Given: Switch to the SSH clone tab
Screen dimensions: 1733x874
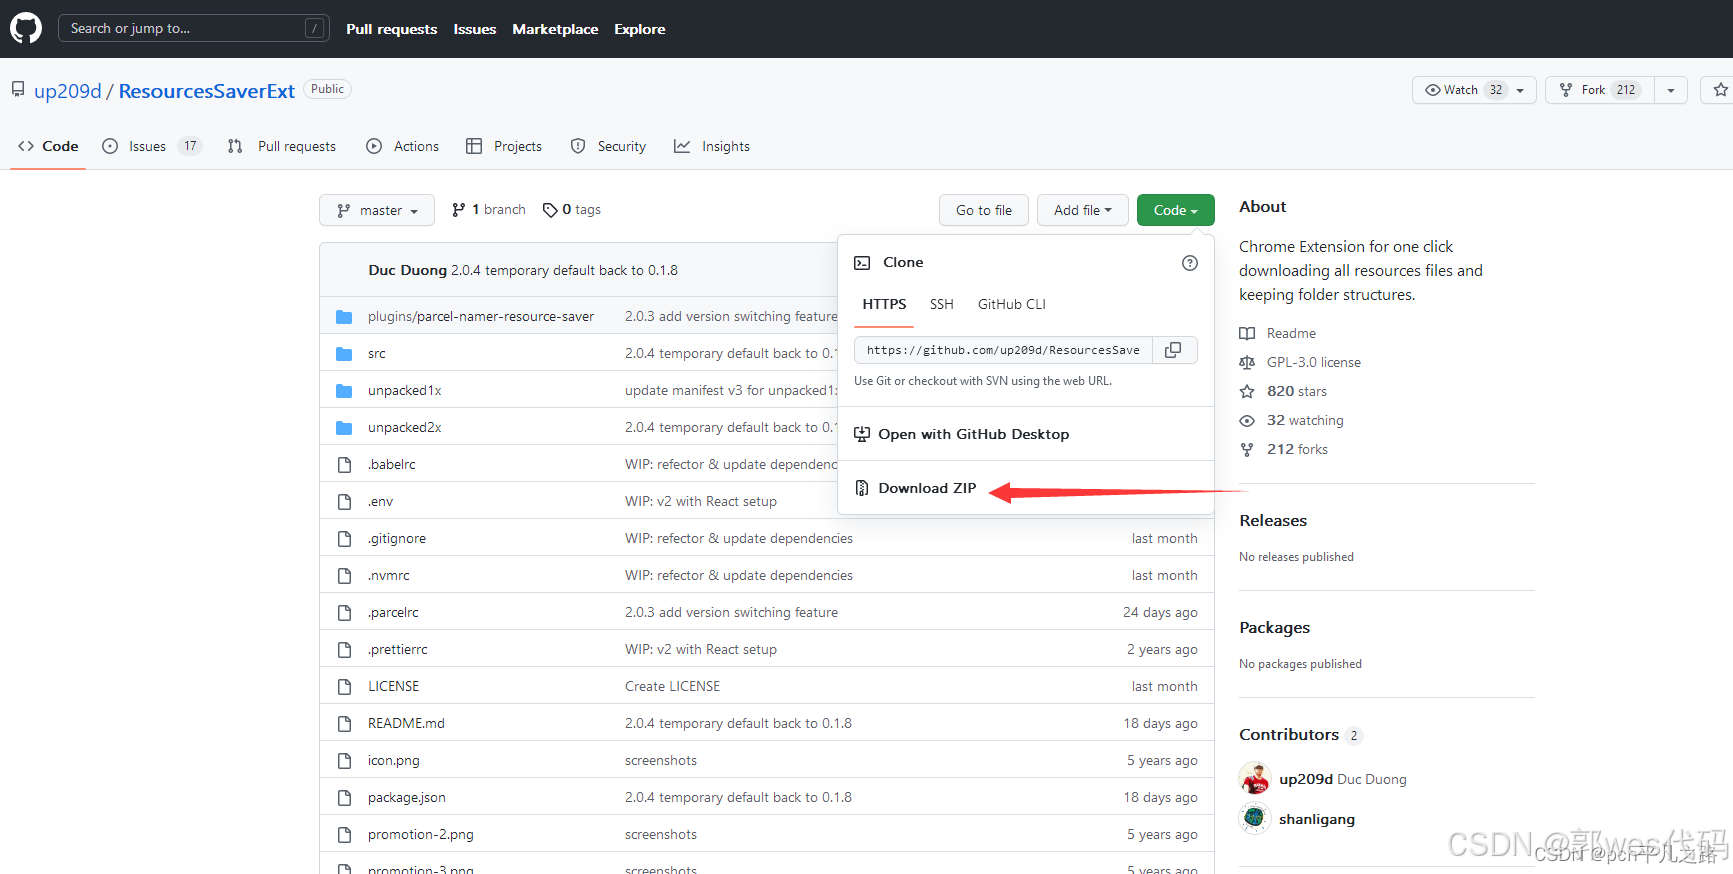Looking at the screenshot, I should coord(942,304).
